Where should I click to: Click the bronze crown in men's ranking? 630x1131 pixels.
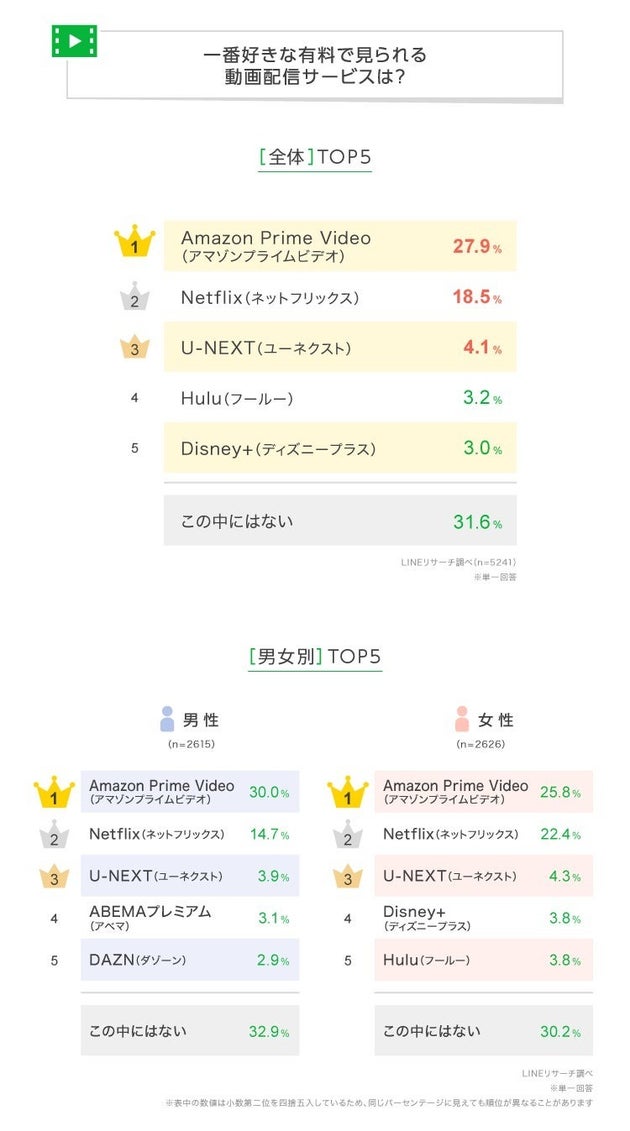tap(54, 878)
